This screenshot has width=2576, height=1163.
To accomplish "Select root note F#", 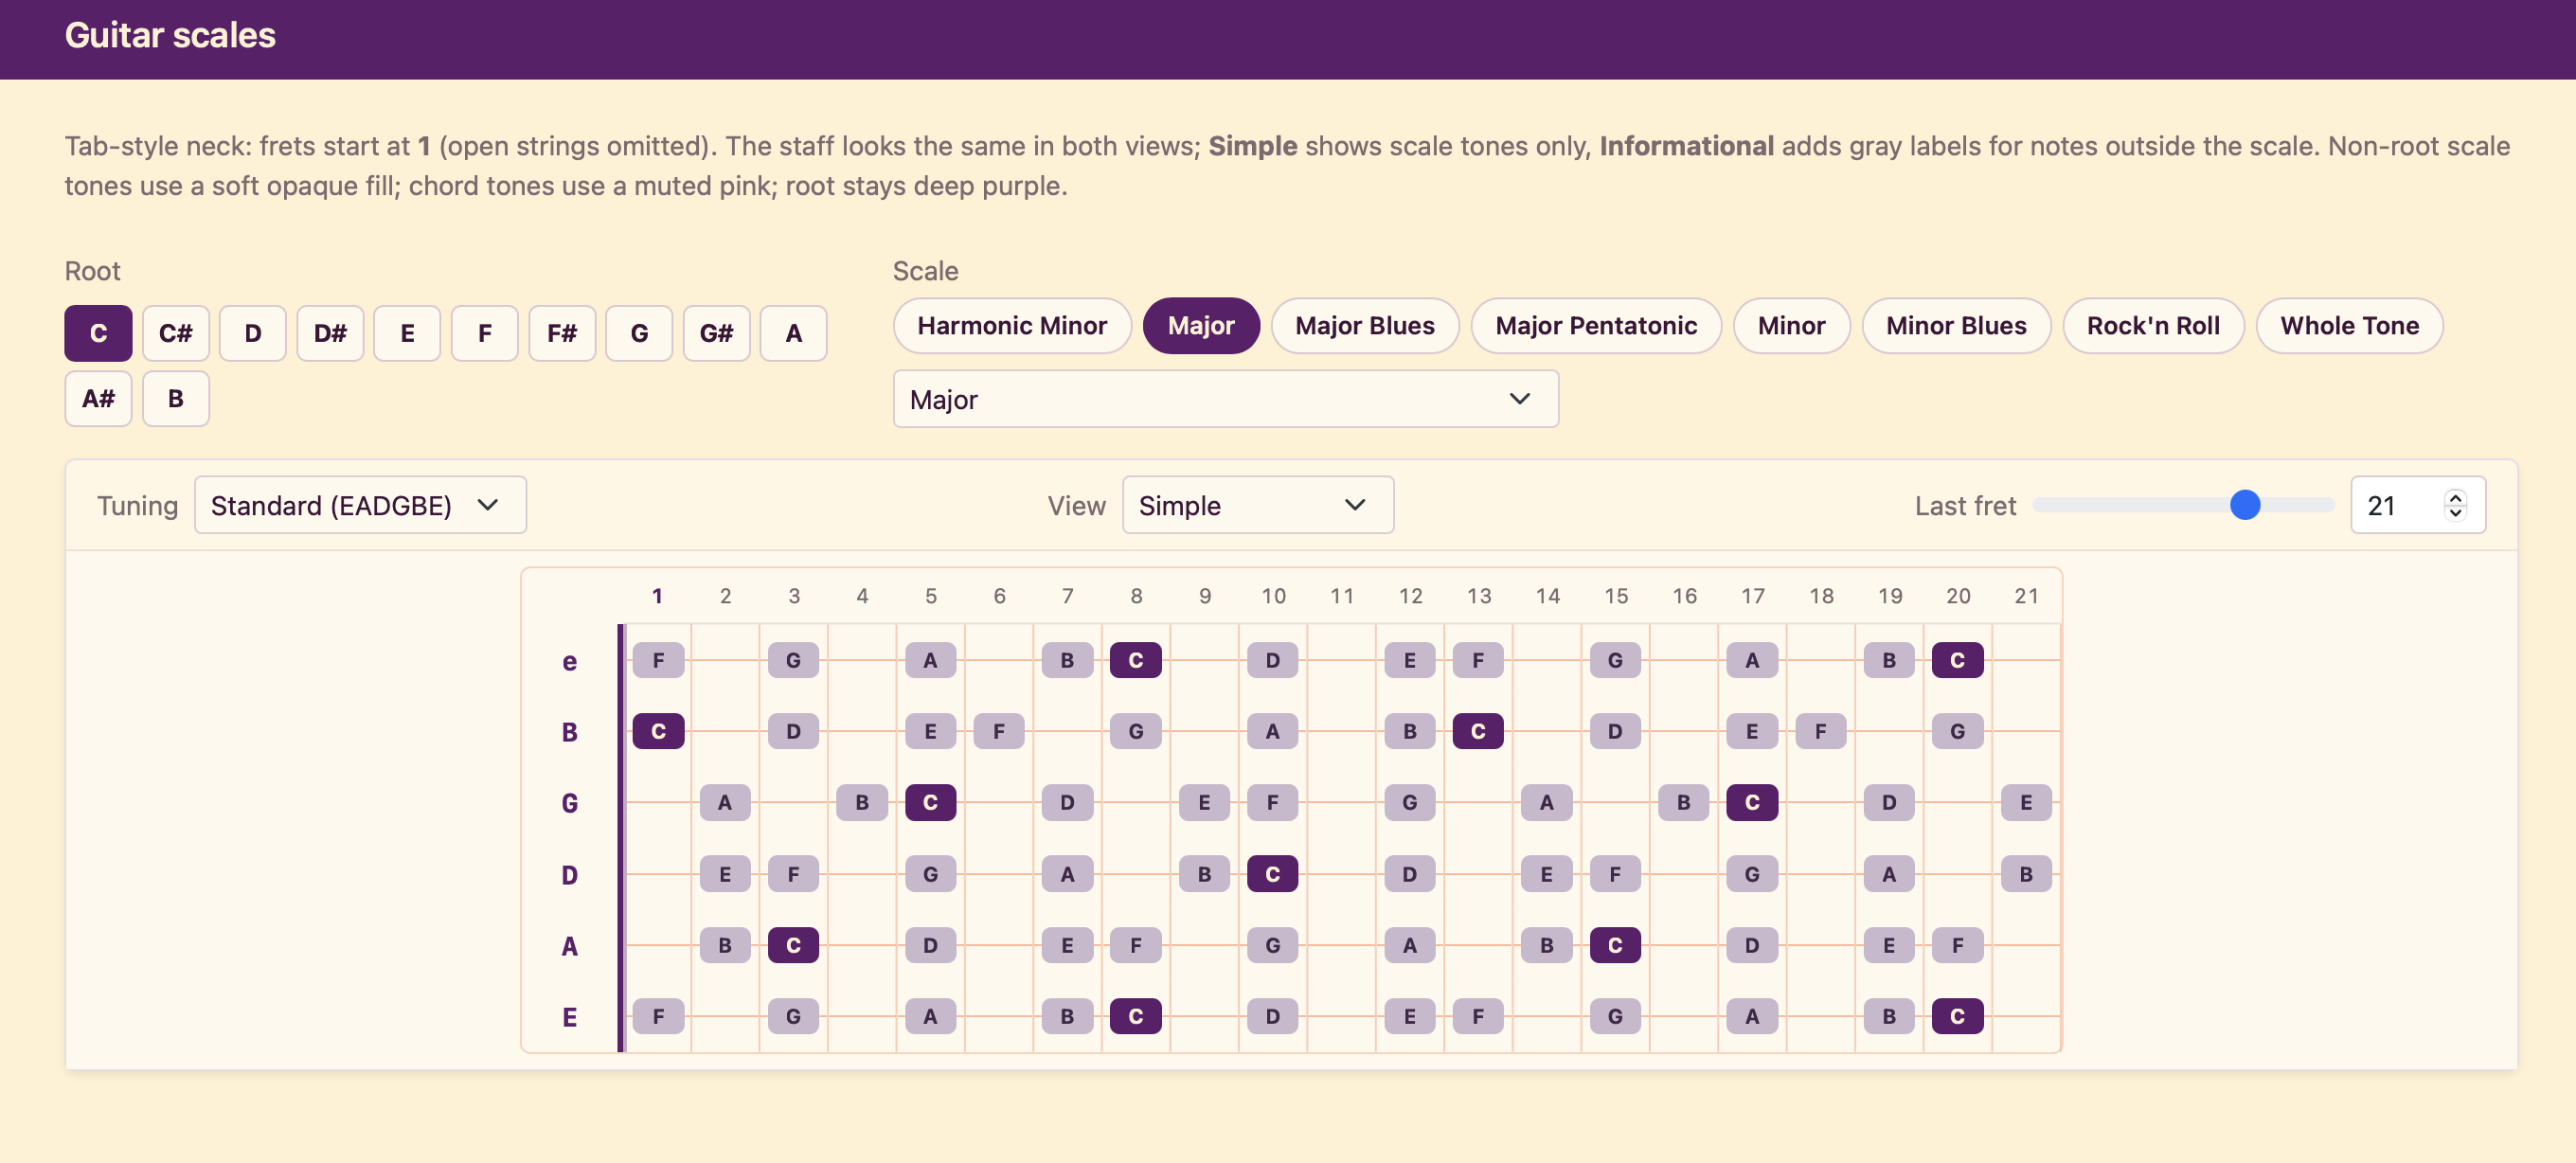I will (x=562, y=333).
